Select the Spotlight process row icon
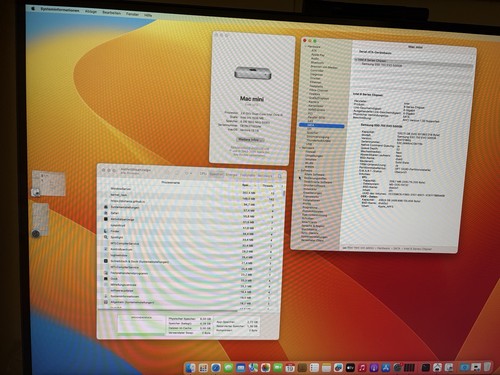This screenshot has height=375, width=500. pos(106,237)
